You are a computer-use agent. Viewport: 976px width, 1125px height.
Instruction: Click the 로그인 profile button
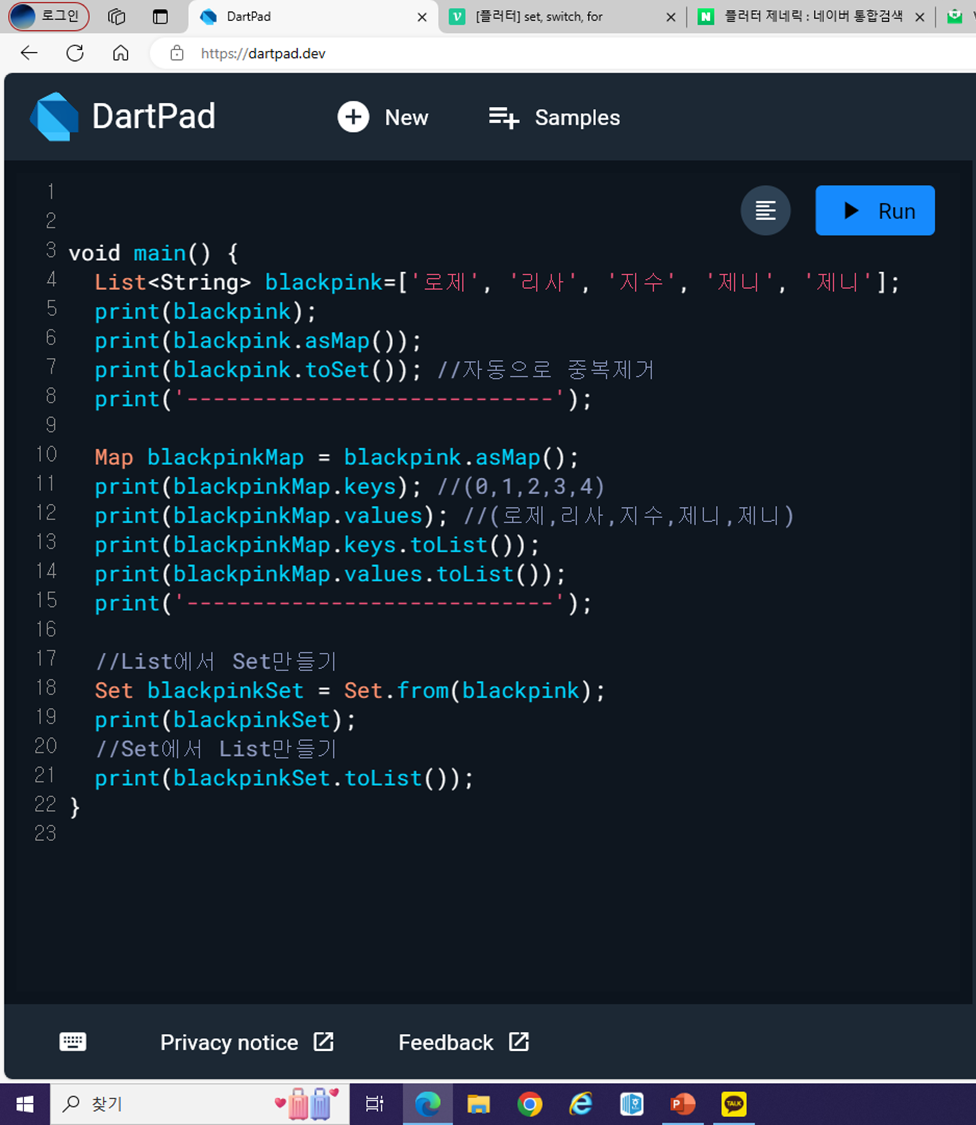(49, 17)
